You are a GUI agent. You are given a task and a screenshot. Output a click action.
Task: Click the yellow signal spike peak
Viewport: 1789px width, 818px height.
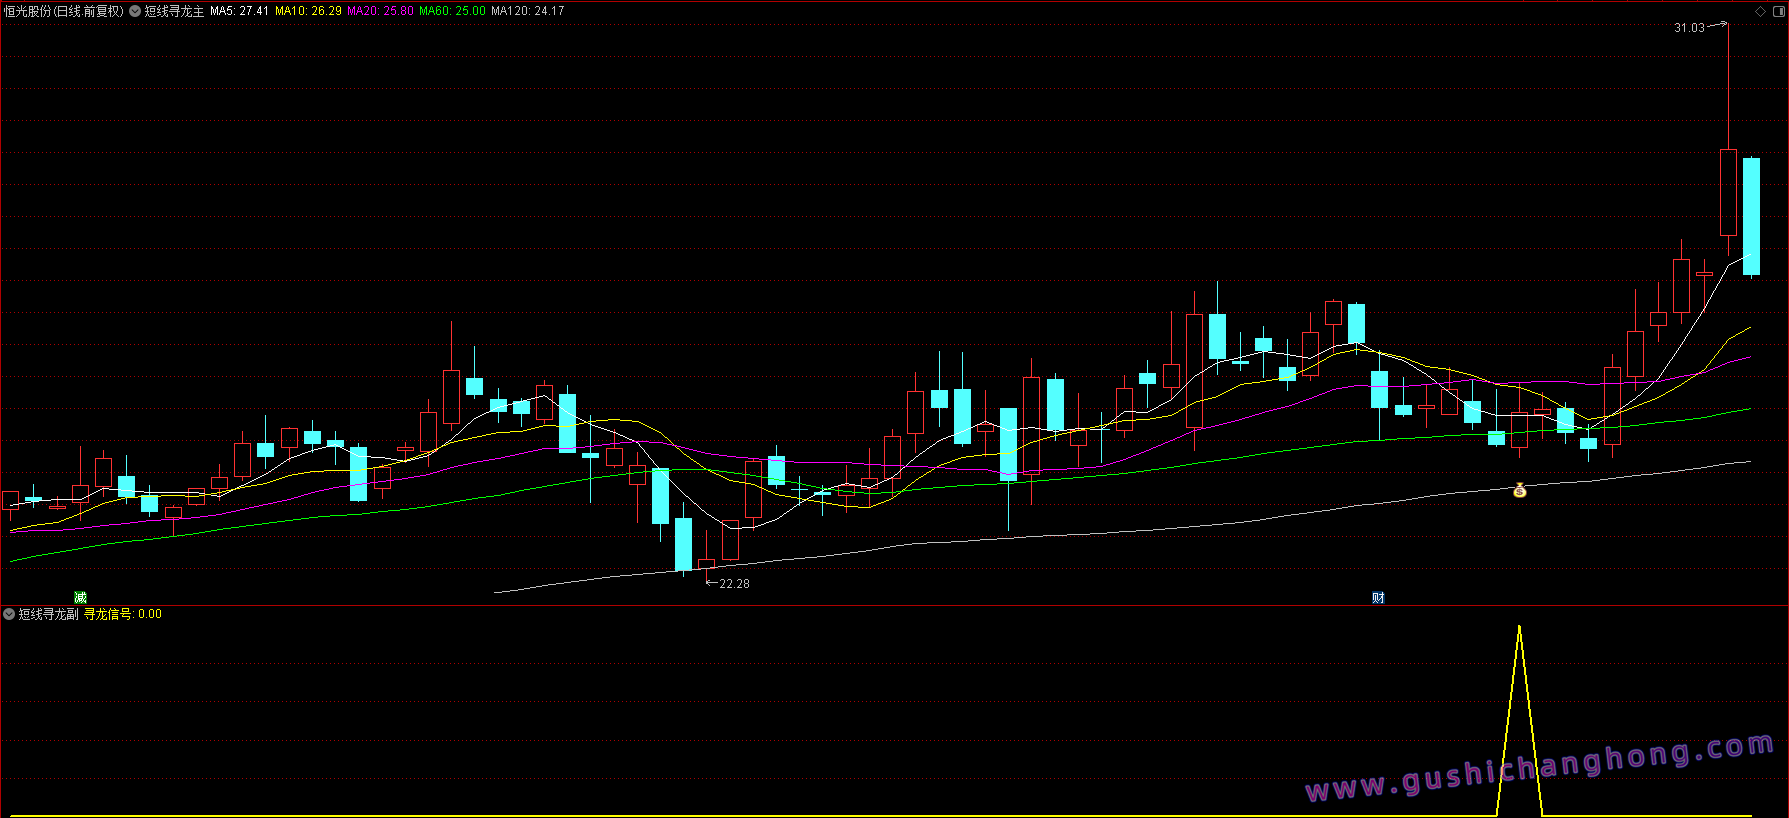click(x=1519, y=628)
